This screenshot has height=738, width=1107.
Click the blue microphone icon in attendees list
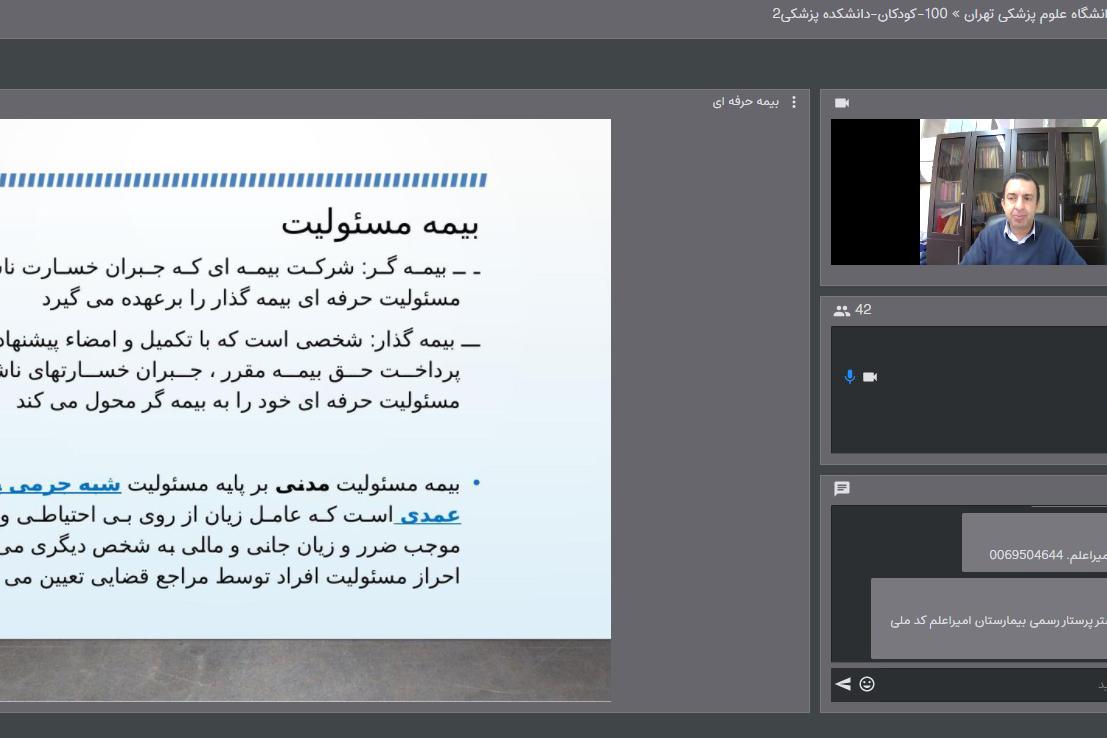pyautogui.click(x=850, y=377)
